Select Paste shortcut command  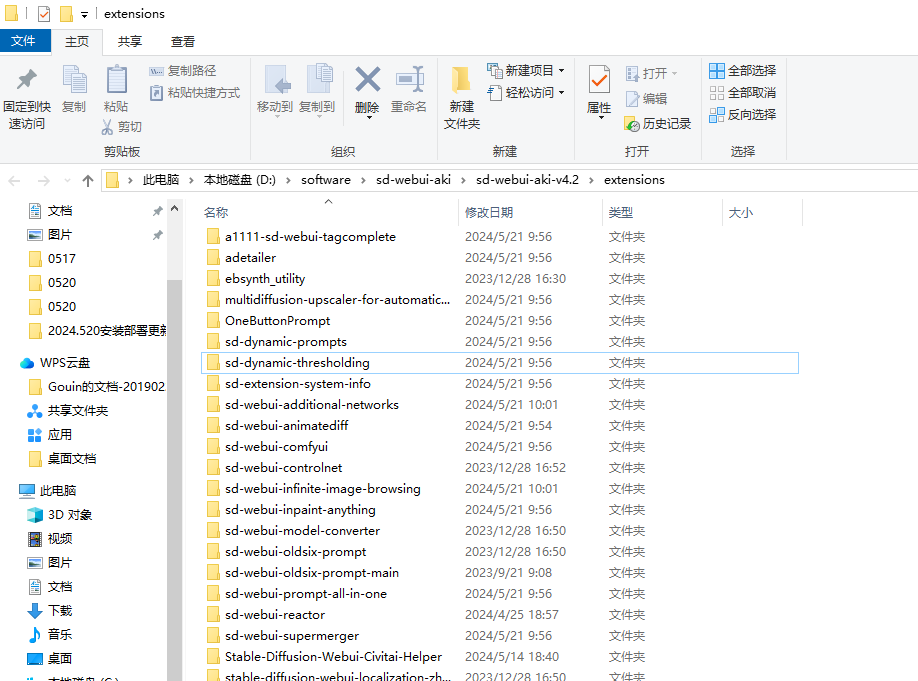[x=195, y=93]
